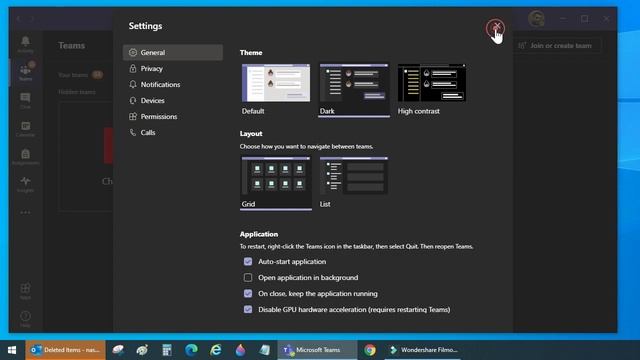Open the Windows Start menu
Screen dimensions: 640x360
[12, 350]
